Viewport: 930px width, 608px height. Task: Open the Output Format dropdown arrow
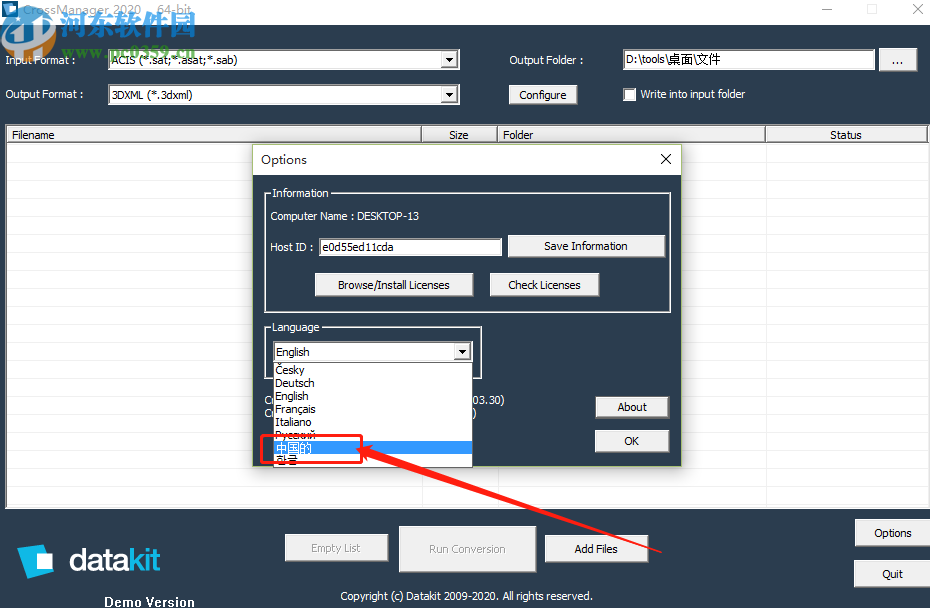pos(450,94)
